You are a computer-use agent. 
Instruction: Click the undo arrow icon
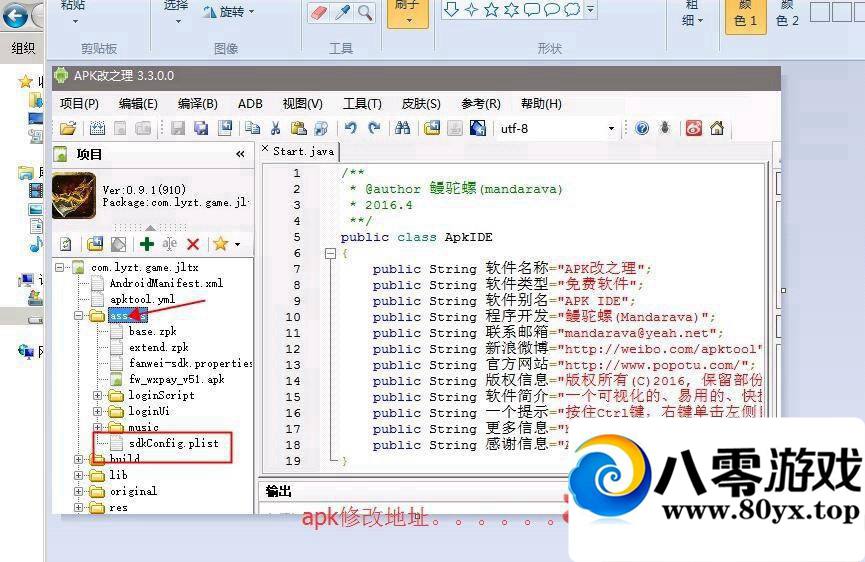click(350, 129)
